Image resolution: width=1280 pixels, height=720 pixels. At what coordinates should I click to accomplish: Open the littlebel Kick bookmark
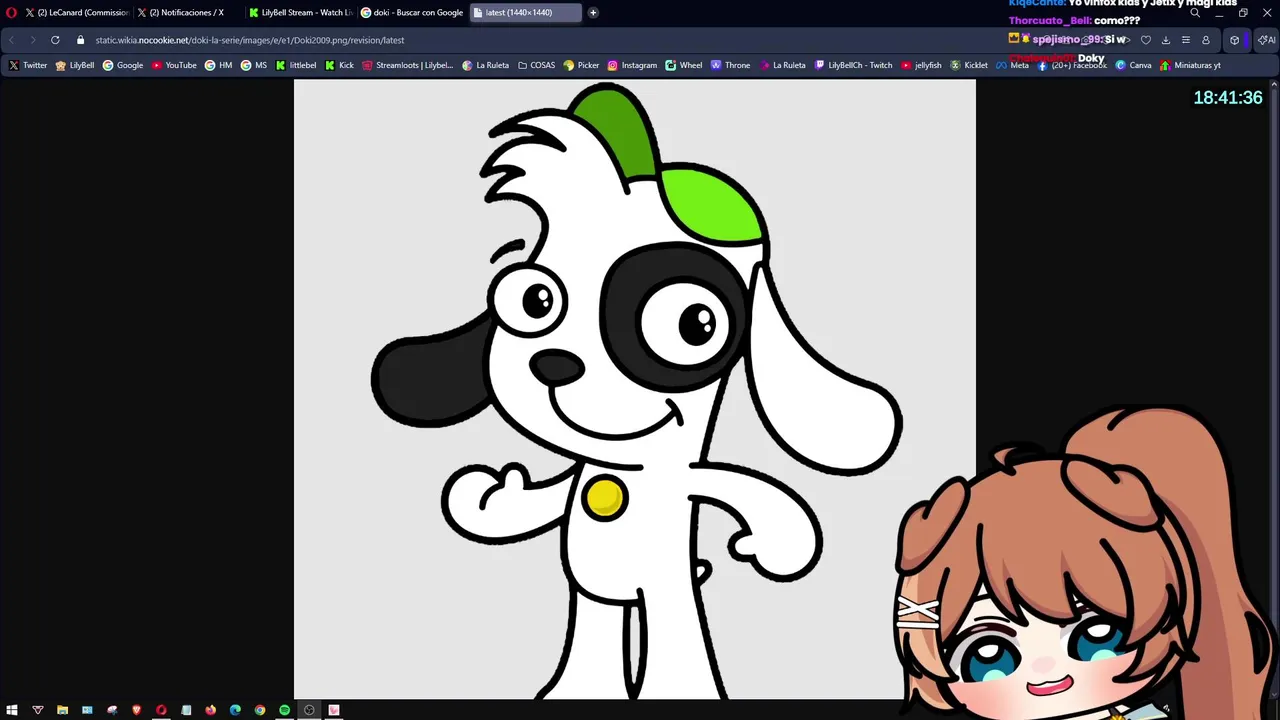point(296,65)
